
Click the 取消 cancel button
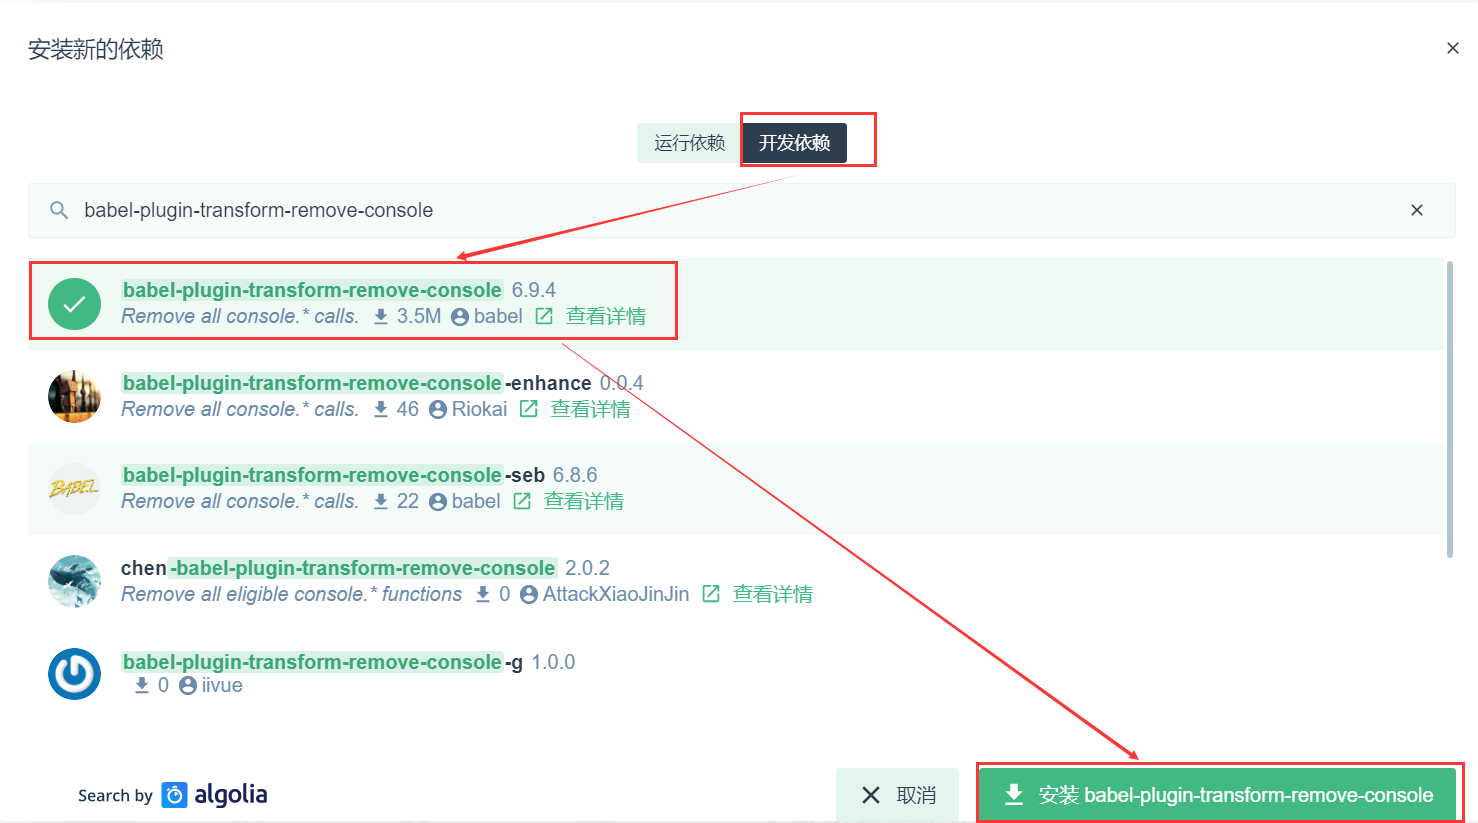tap(898, 795)
